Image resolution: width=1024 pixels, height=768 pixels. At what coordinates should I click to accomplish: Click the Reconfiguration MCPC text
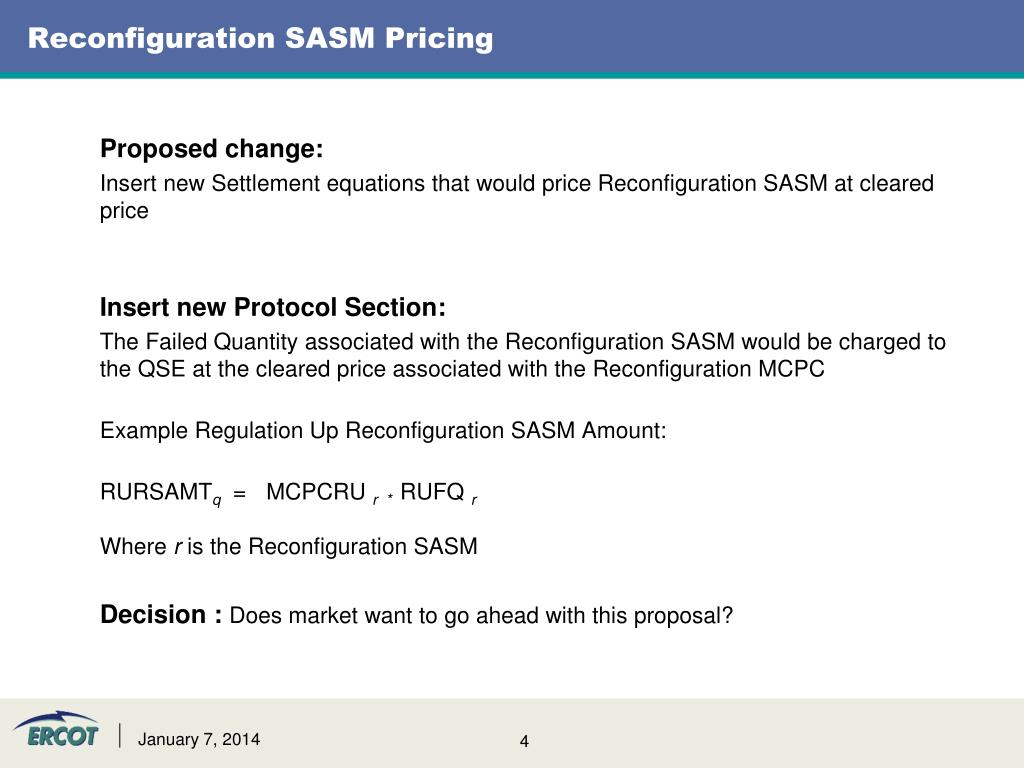coord(709,369)
